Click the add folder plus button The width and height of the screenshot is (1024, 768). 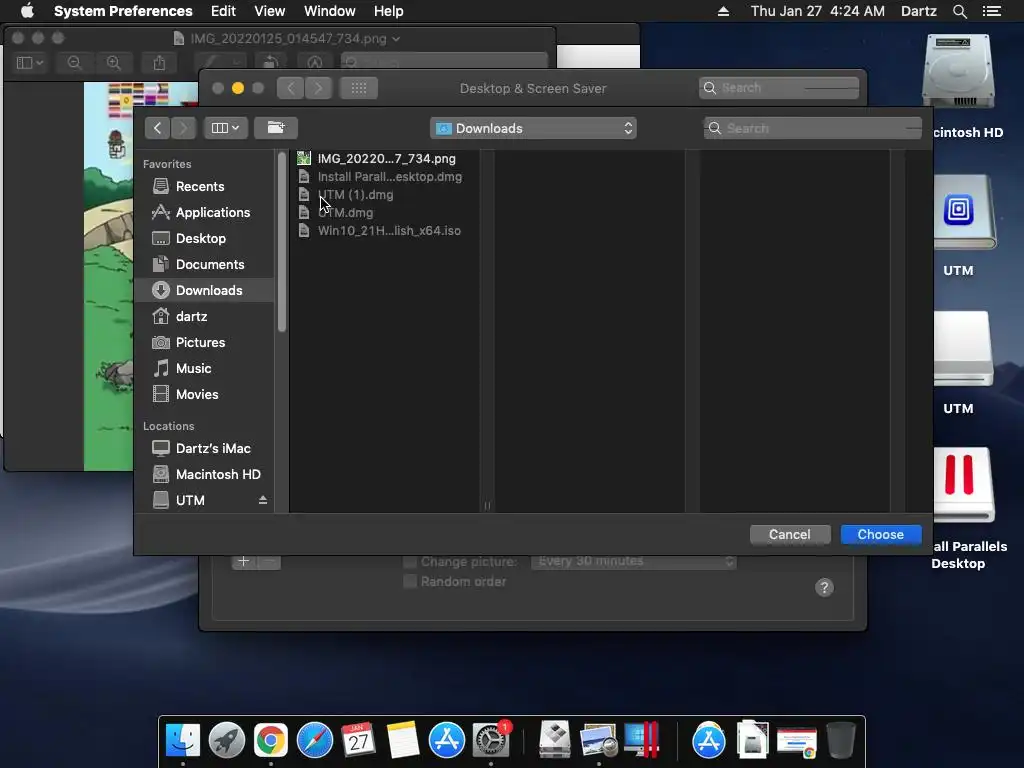(x=244, y=561)
